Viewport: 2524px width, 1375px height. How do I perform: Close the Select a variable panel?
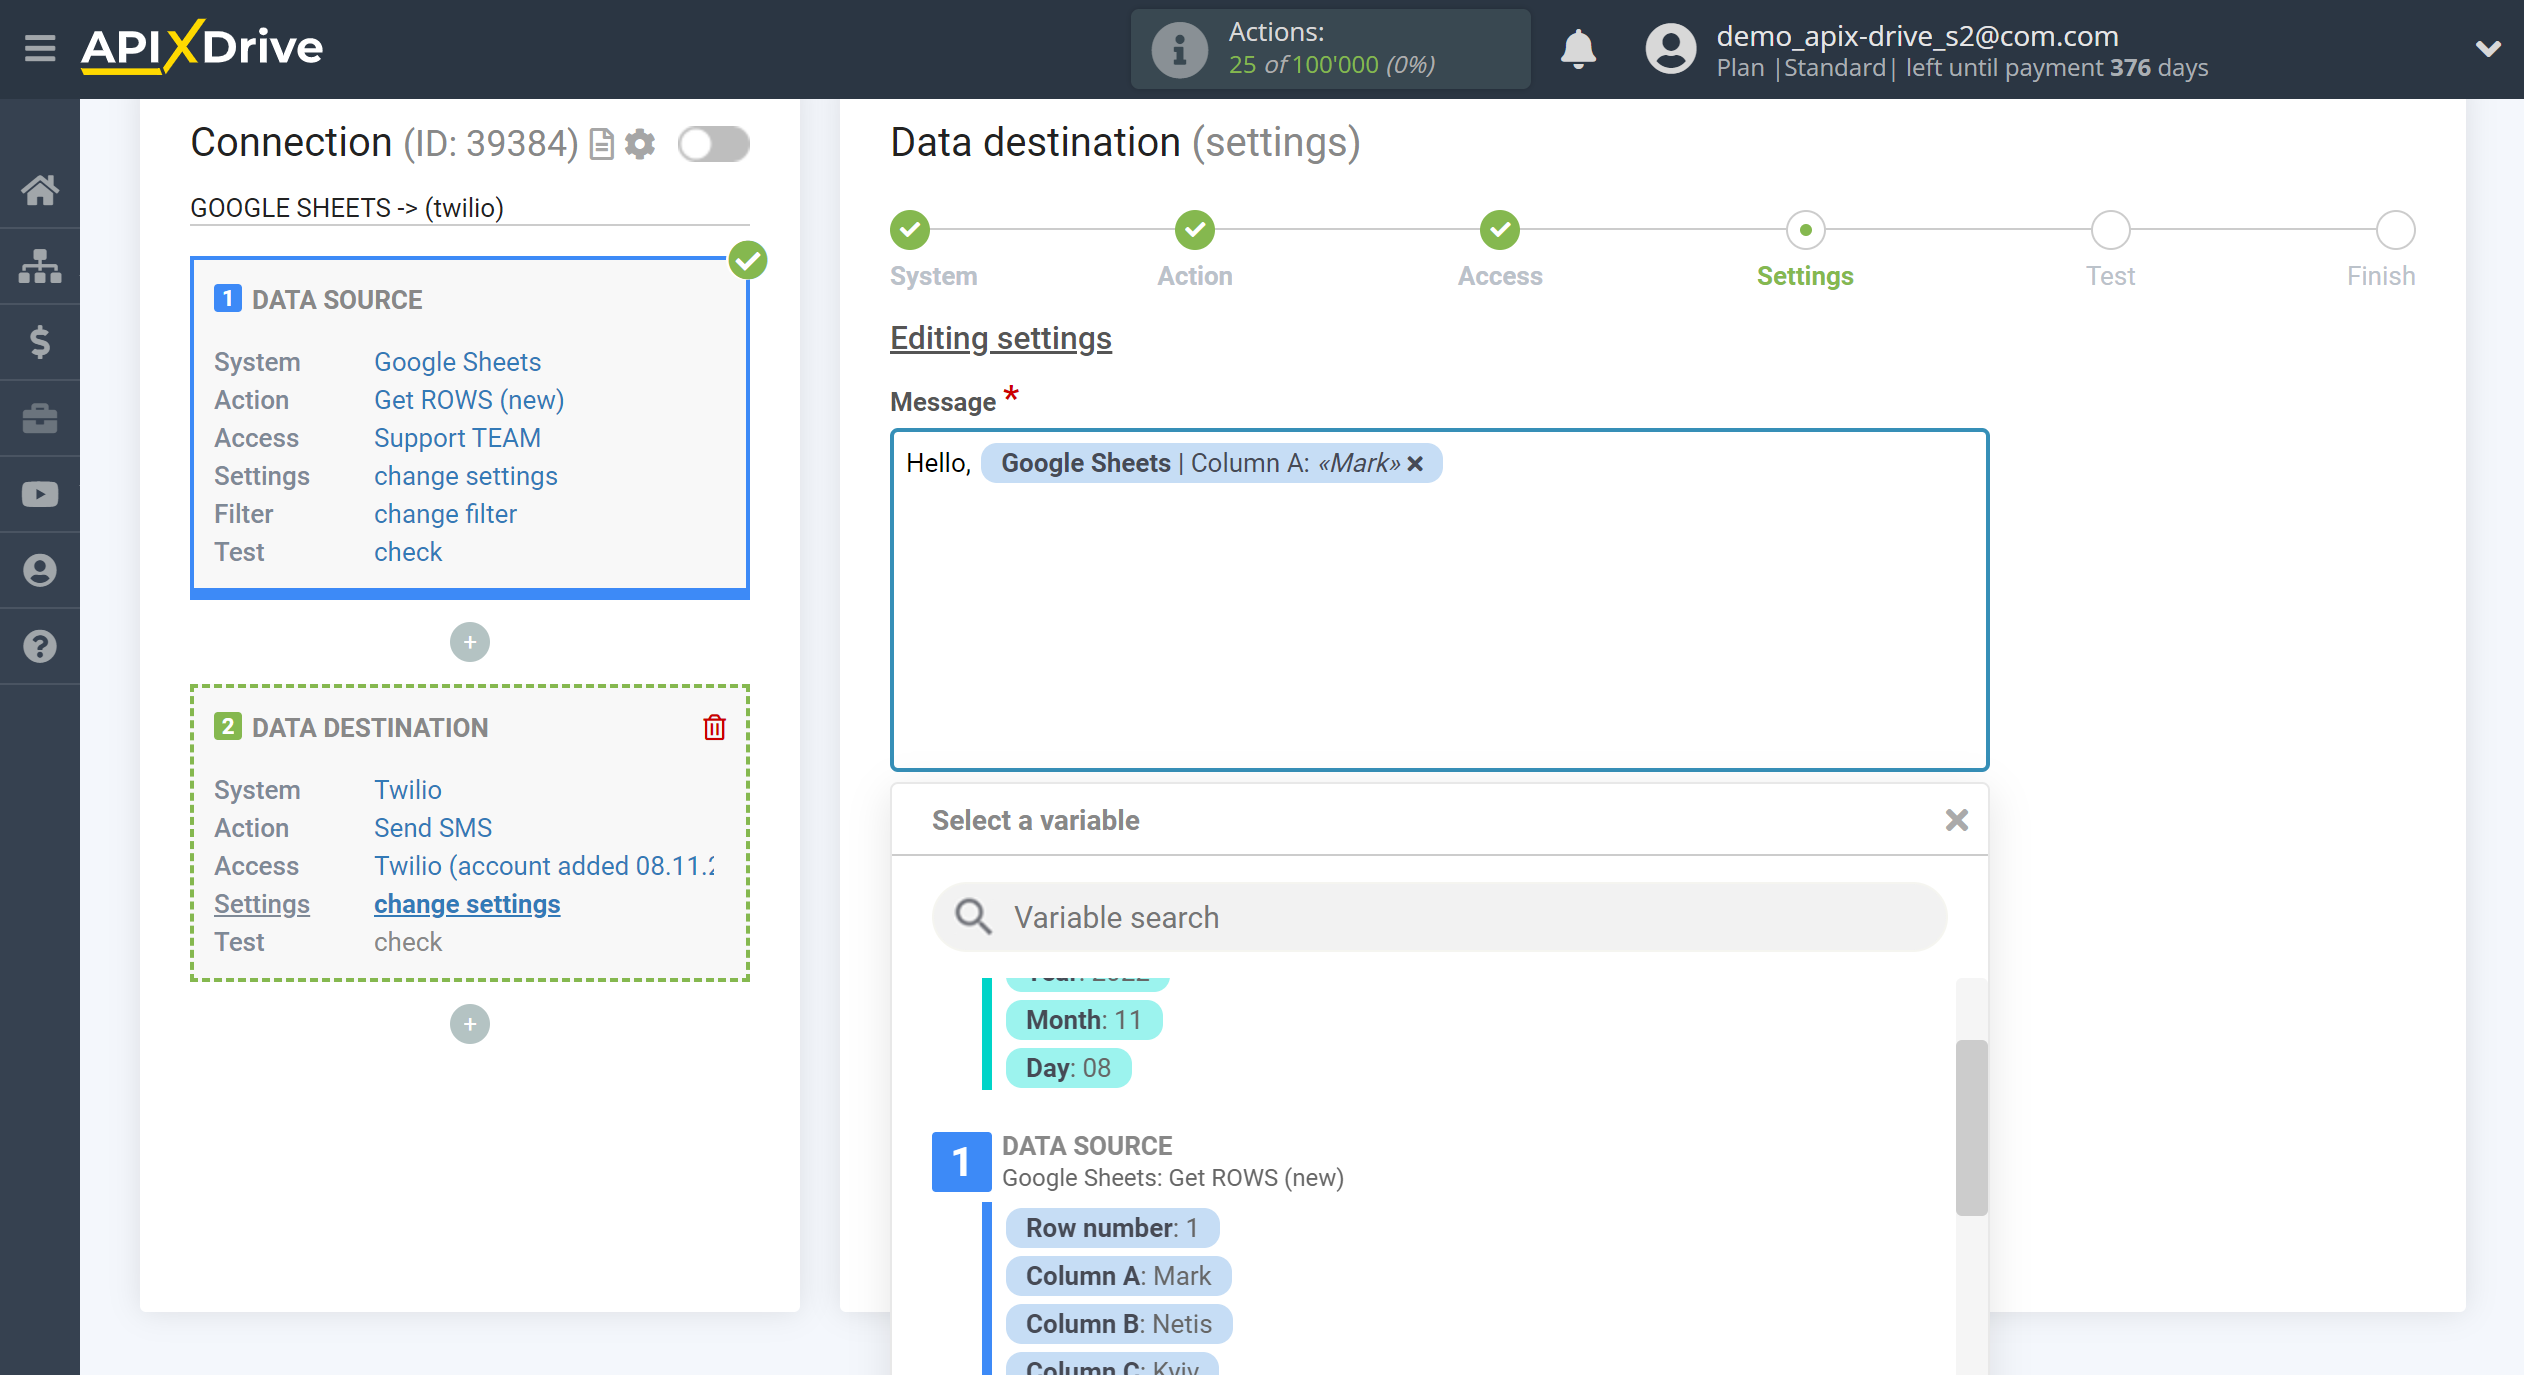[x=1957, y=820]
